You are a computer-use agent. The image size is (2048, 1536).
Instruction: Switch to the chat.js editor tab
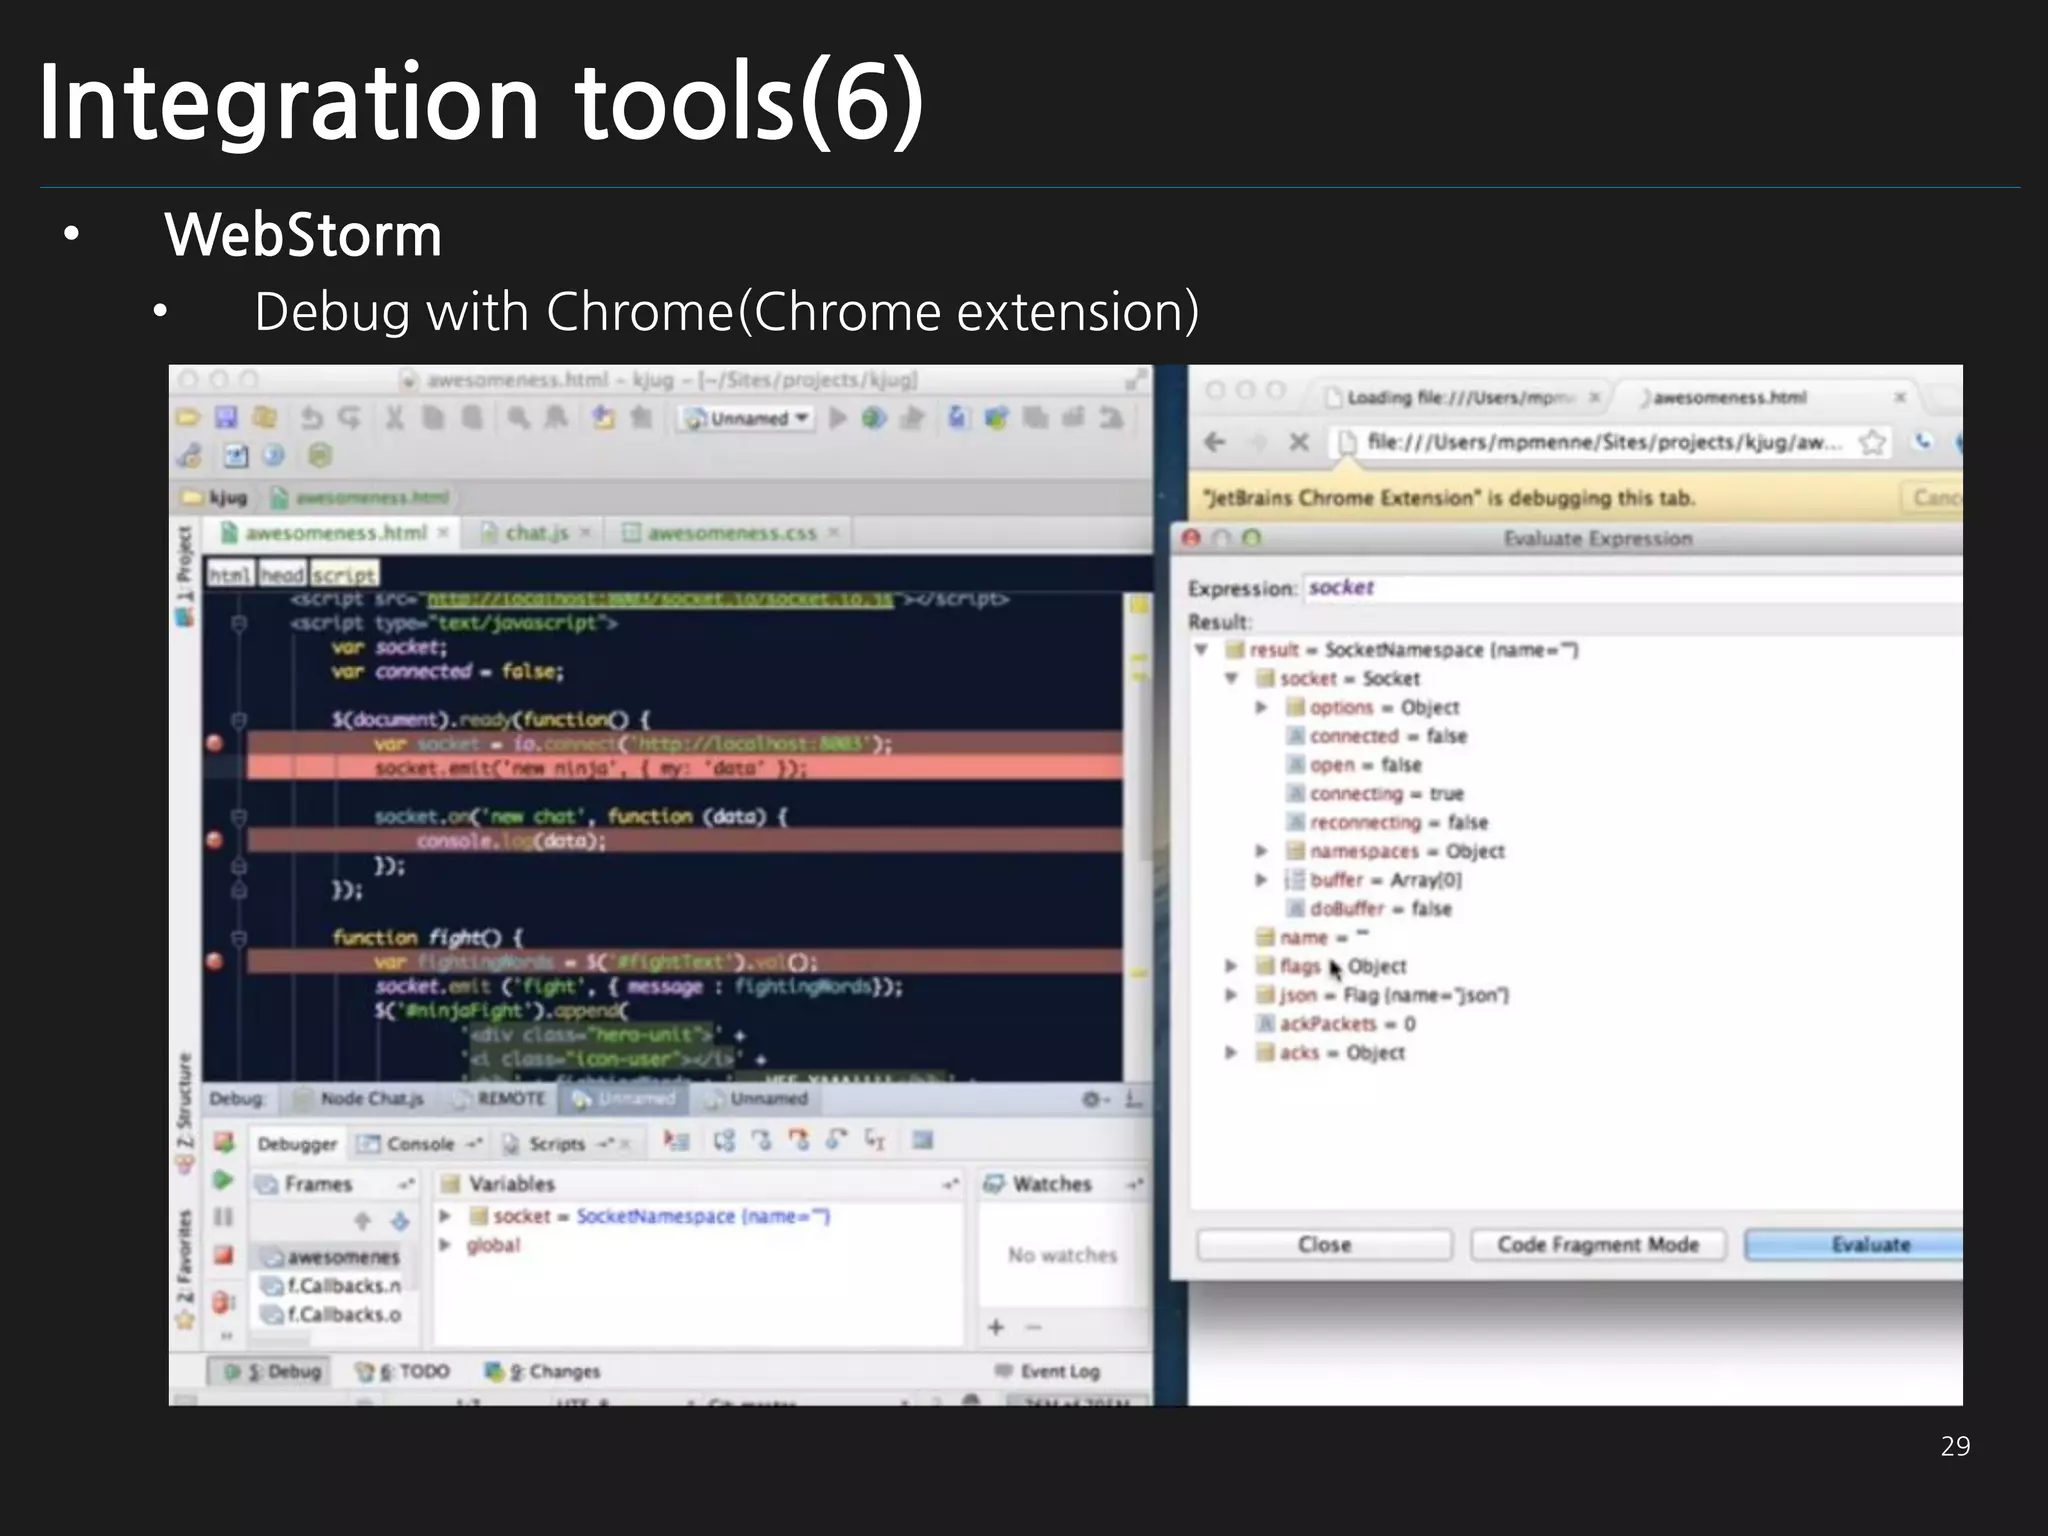click(536, 533)
